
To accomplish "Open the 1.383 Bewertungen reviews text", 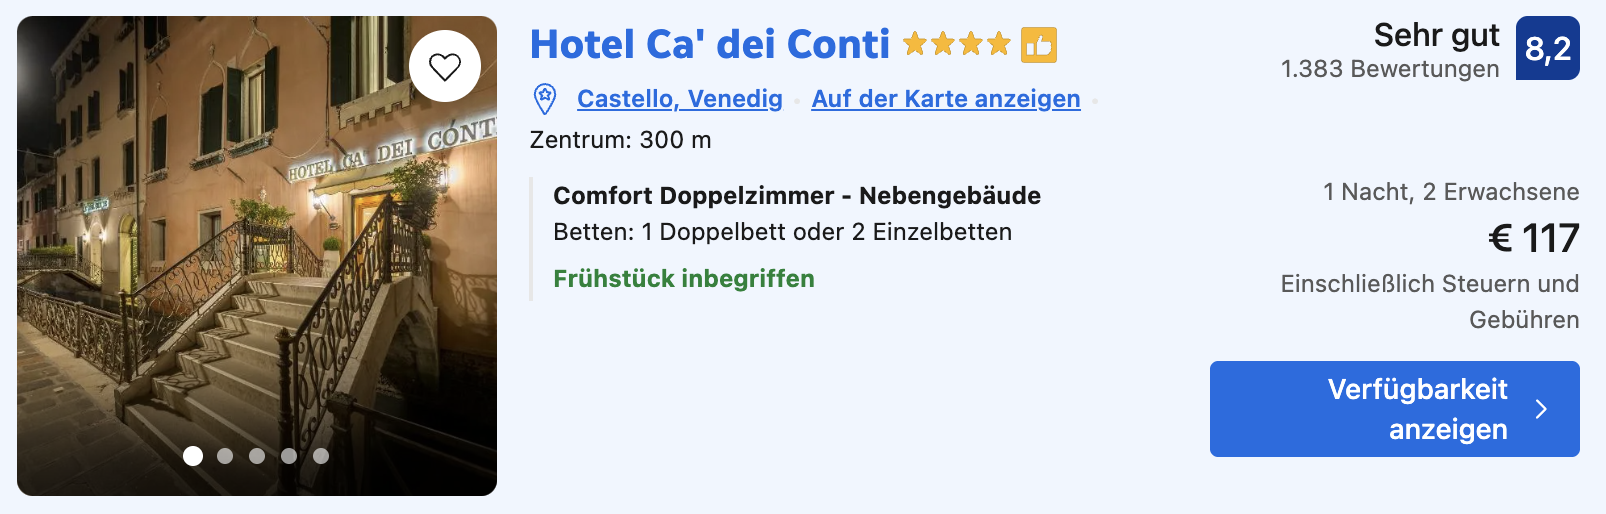I will coord(1389,69).
